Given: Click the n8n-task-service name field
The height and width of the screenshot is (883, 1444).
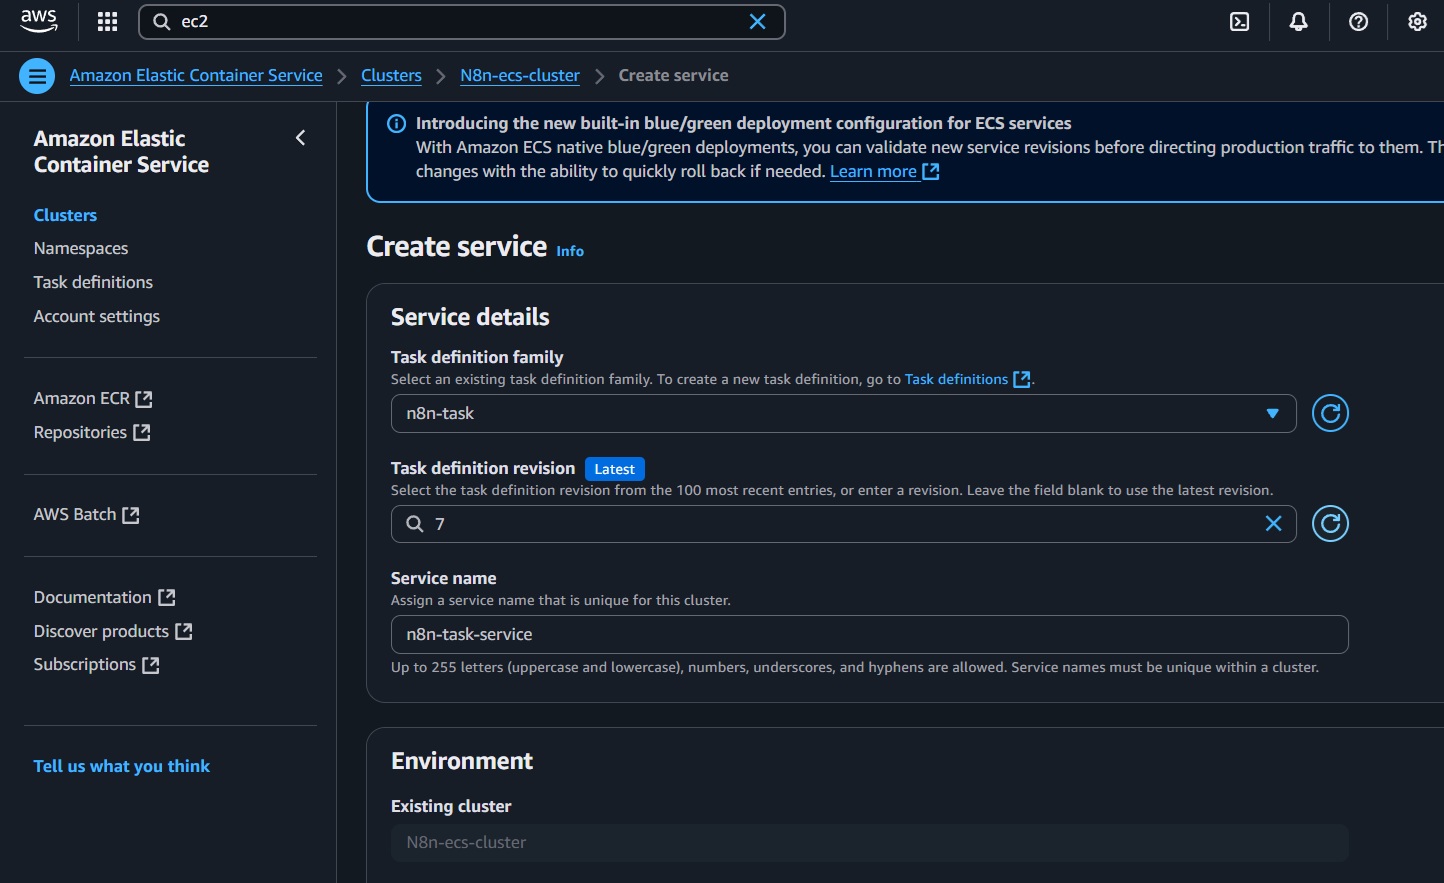Looking at the screenshot, I should 869,634.
